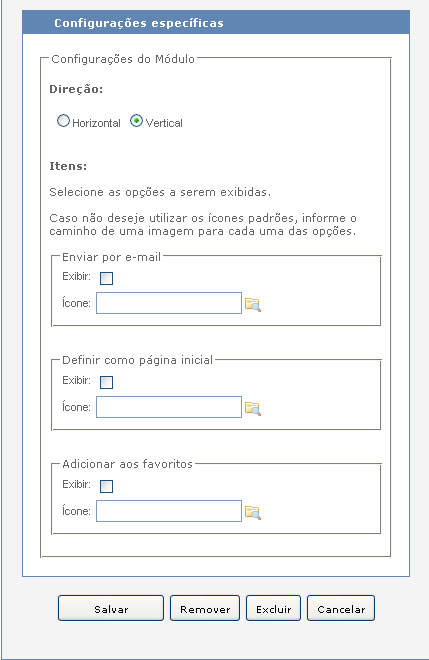Cancel changes with the Cancelar button
Image resolution: width=429 pixels, height=660 pixels.
click(x=341, y=608)
